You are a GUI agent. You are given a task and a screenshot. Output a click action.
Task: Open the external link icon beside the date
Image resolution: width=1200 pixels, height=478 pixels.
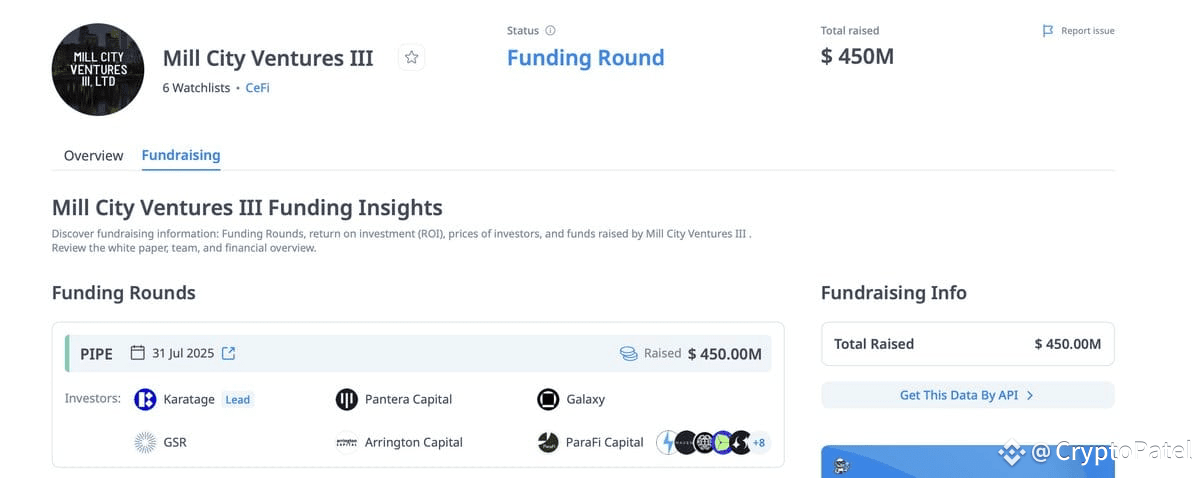pyautogui.click(x=229, y=353)
